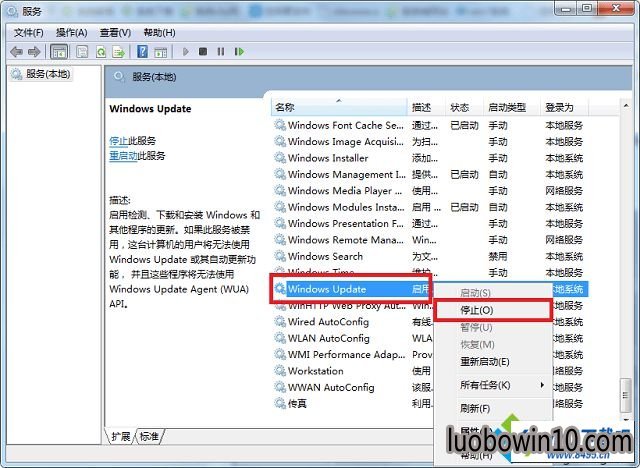Screen dimensions: 640x468
Task: Expand the 所有任务(K) submenu
Action: point(493,385)
